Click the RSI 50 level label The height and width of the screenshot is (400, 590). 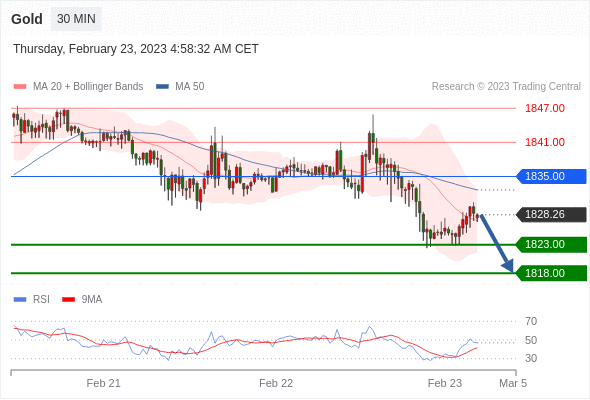(531, 340)
